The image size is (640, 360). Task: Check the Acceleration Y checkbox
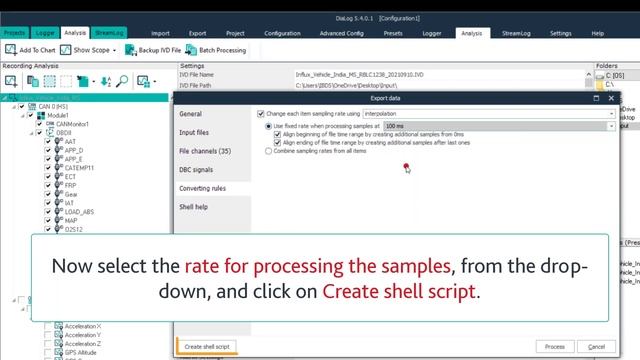point(48,335)
